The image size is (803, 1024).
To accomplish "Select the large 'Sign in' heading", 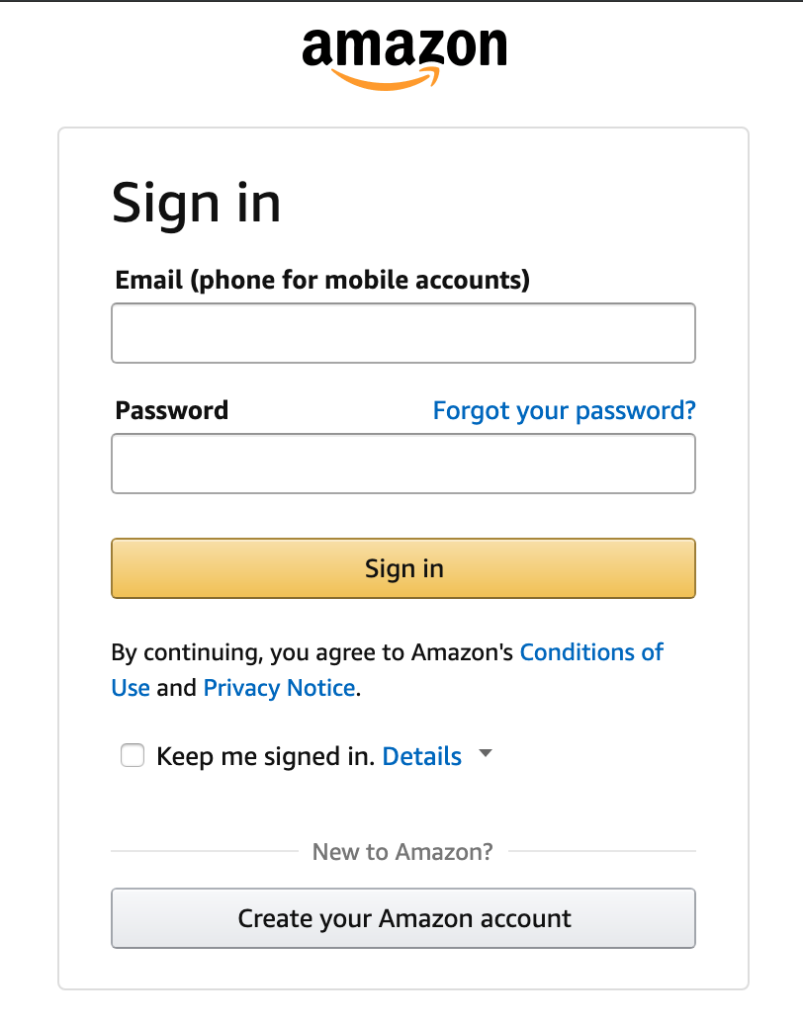I will [196, 203].
